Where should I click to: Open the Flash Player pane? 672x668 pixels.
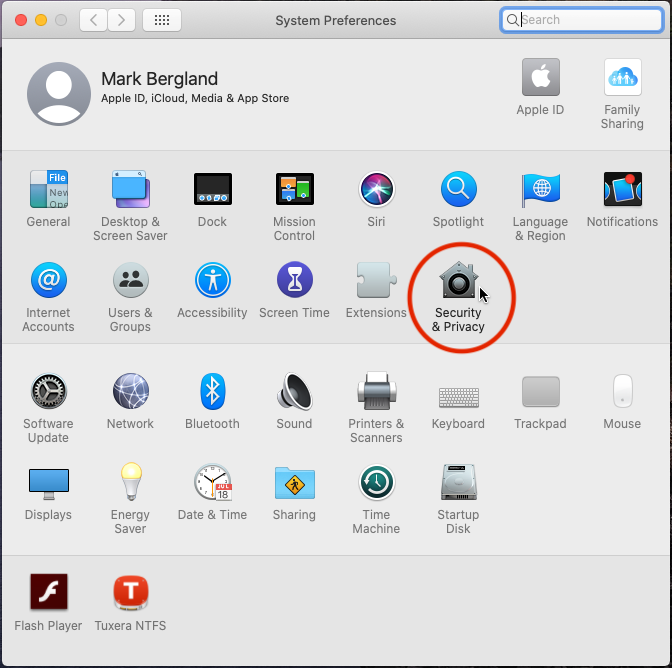tap(48, 592)
